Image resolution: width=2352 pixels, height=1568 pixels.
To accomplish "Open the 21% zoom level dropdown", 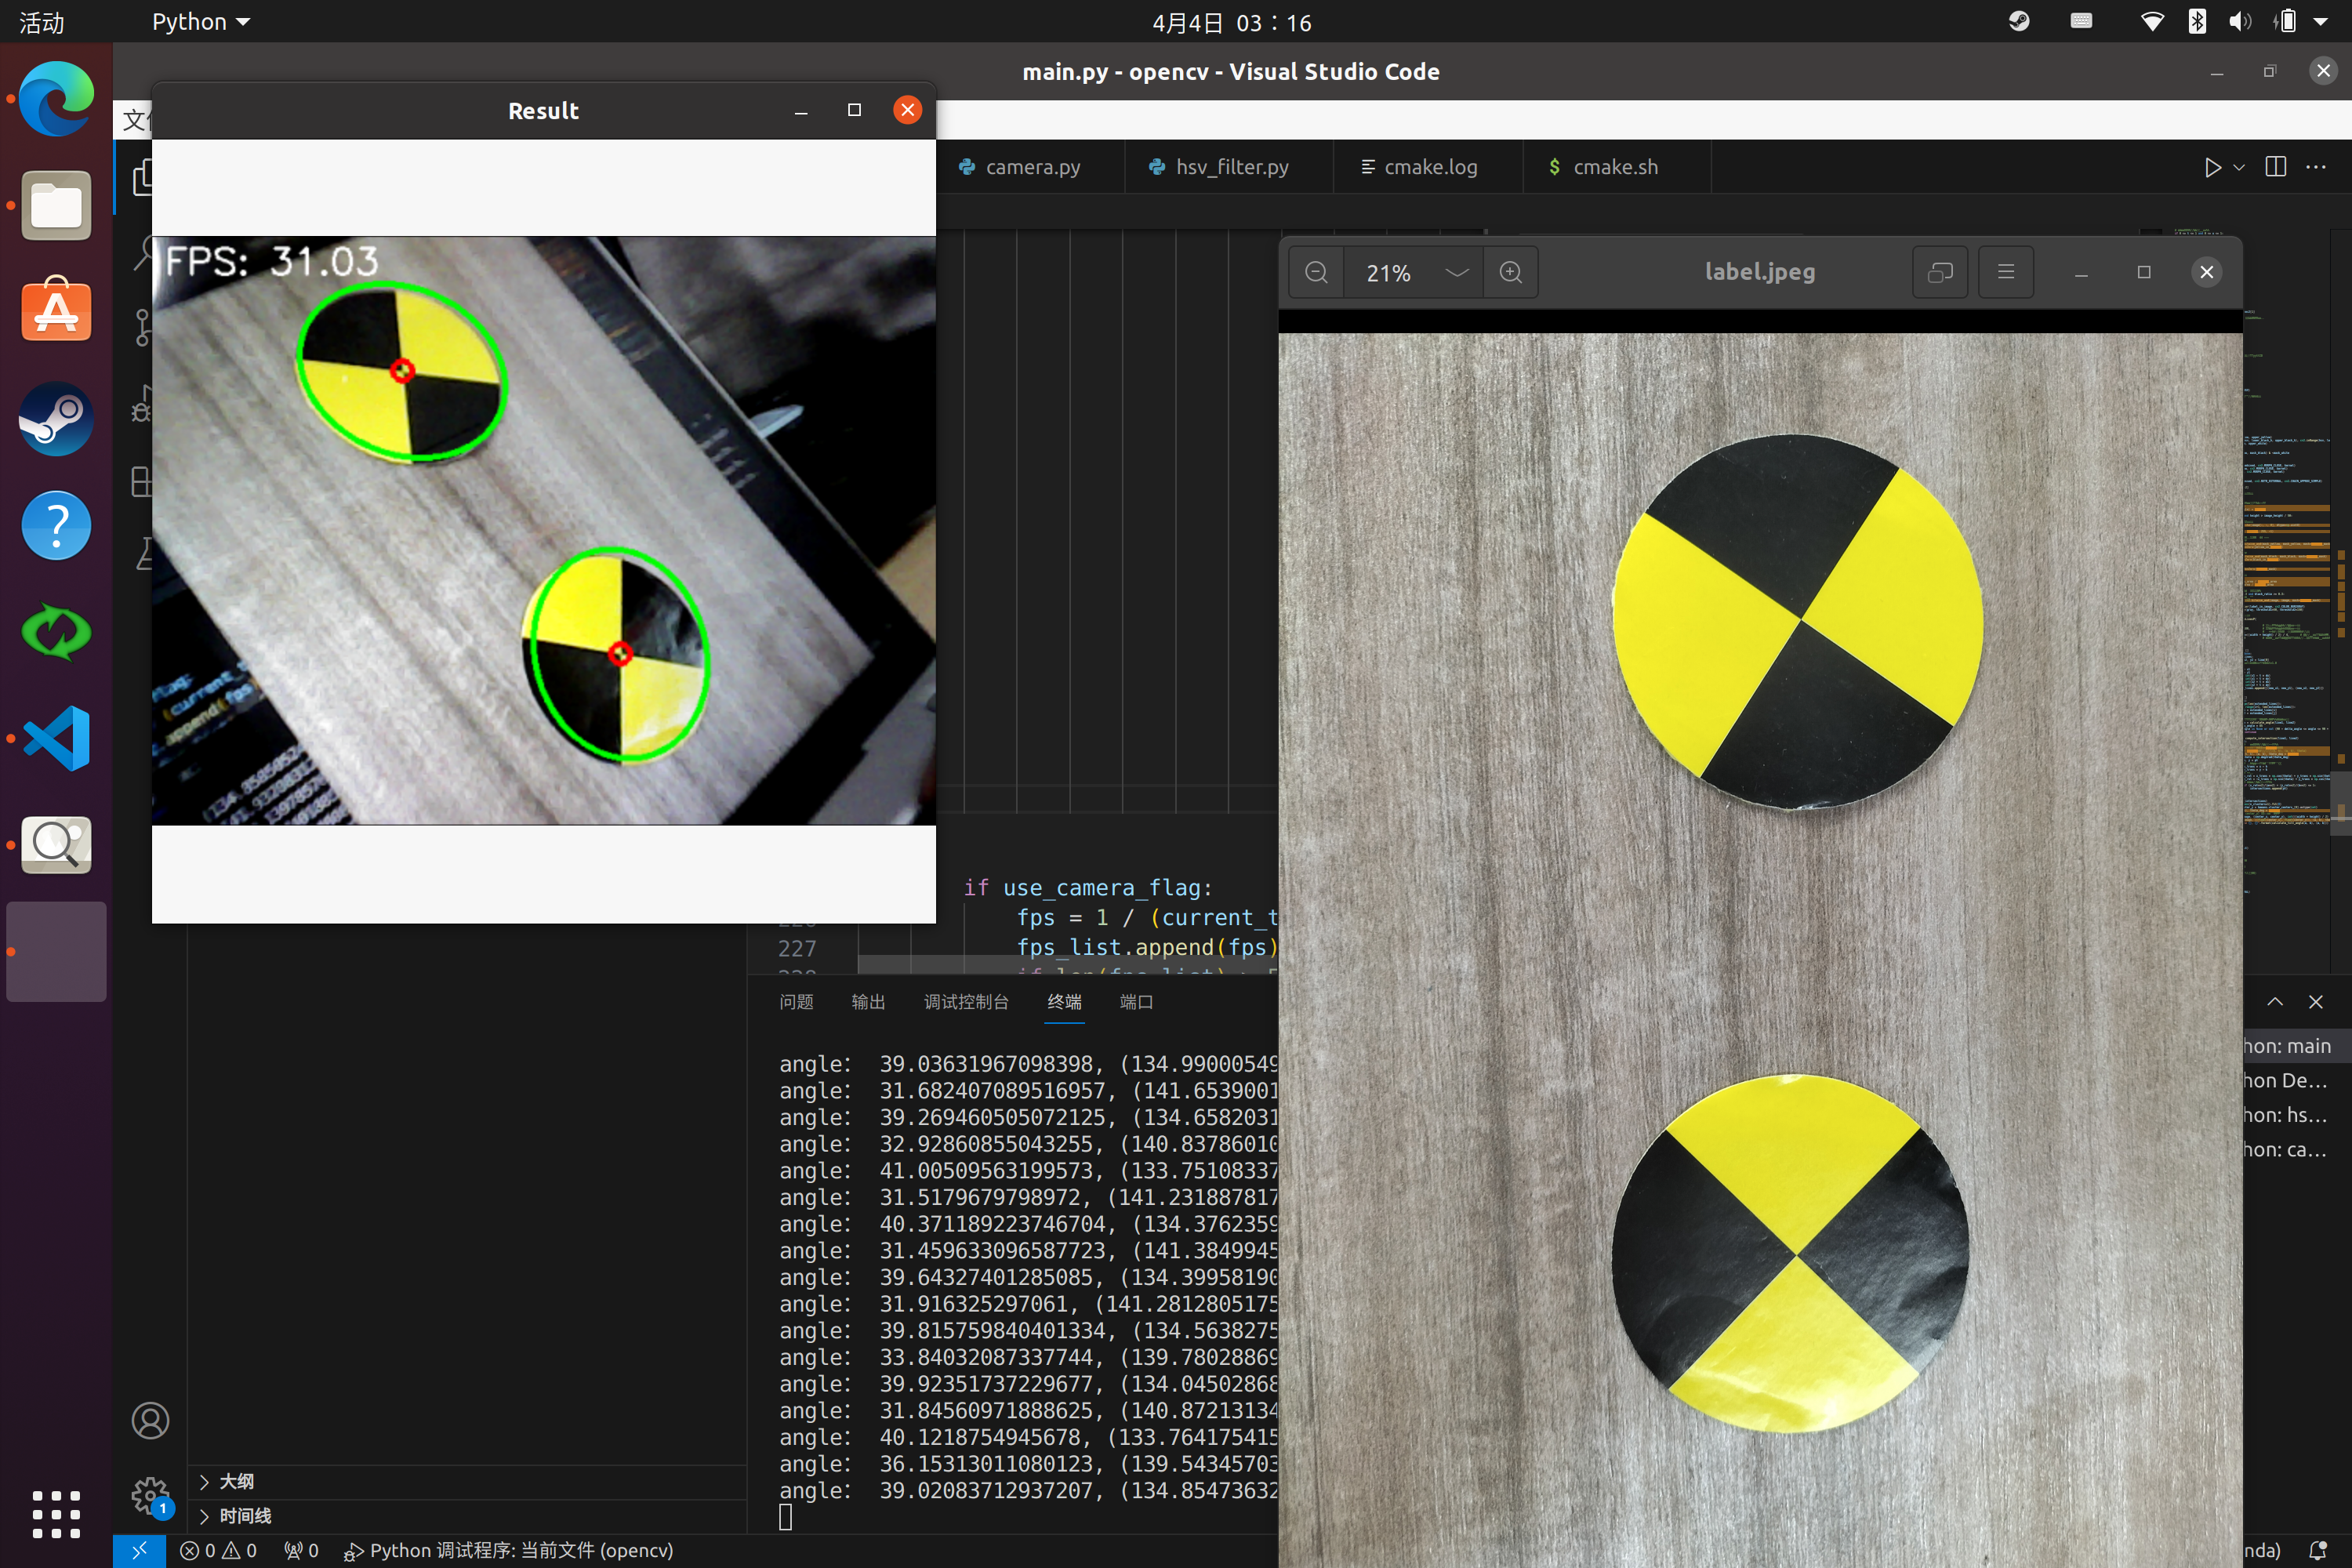I will pyautogui.click(x=1457, y=272).
